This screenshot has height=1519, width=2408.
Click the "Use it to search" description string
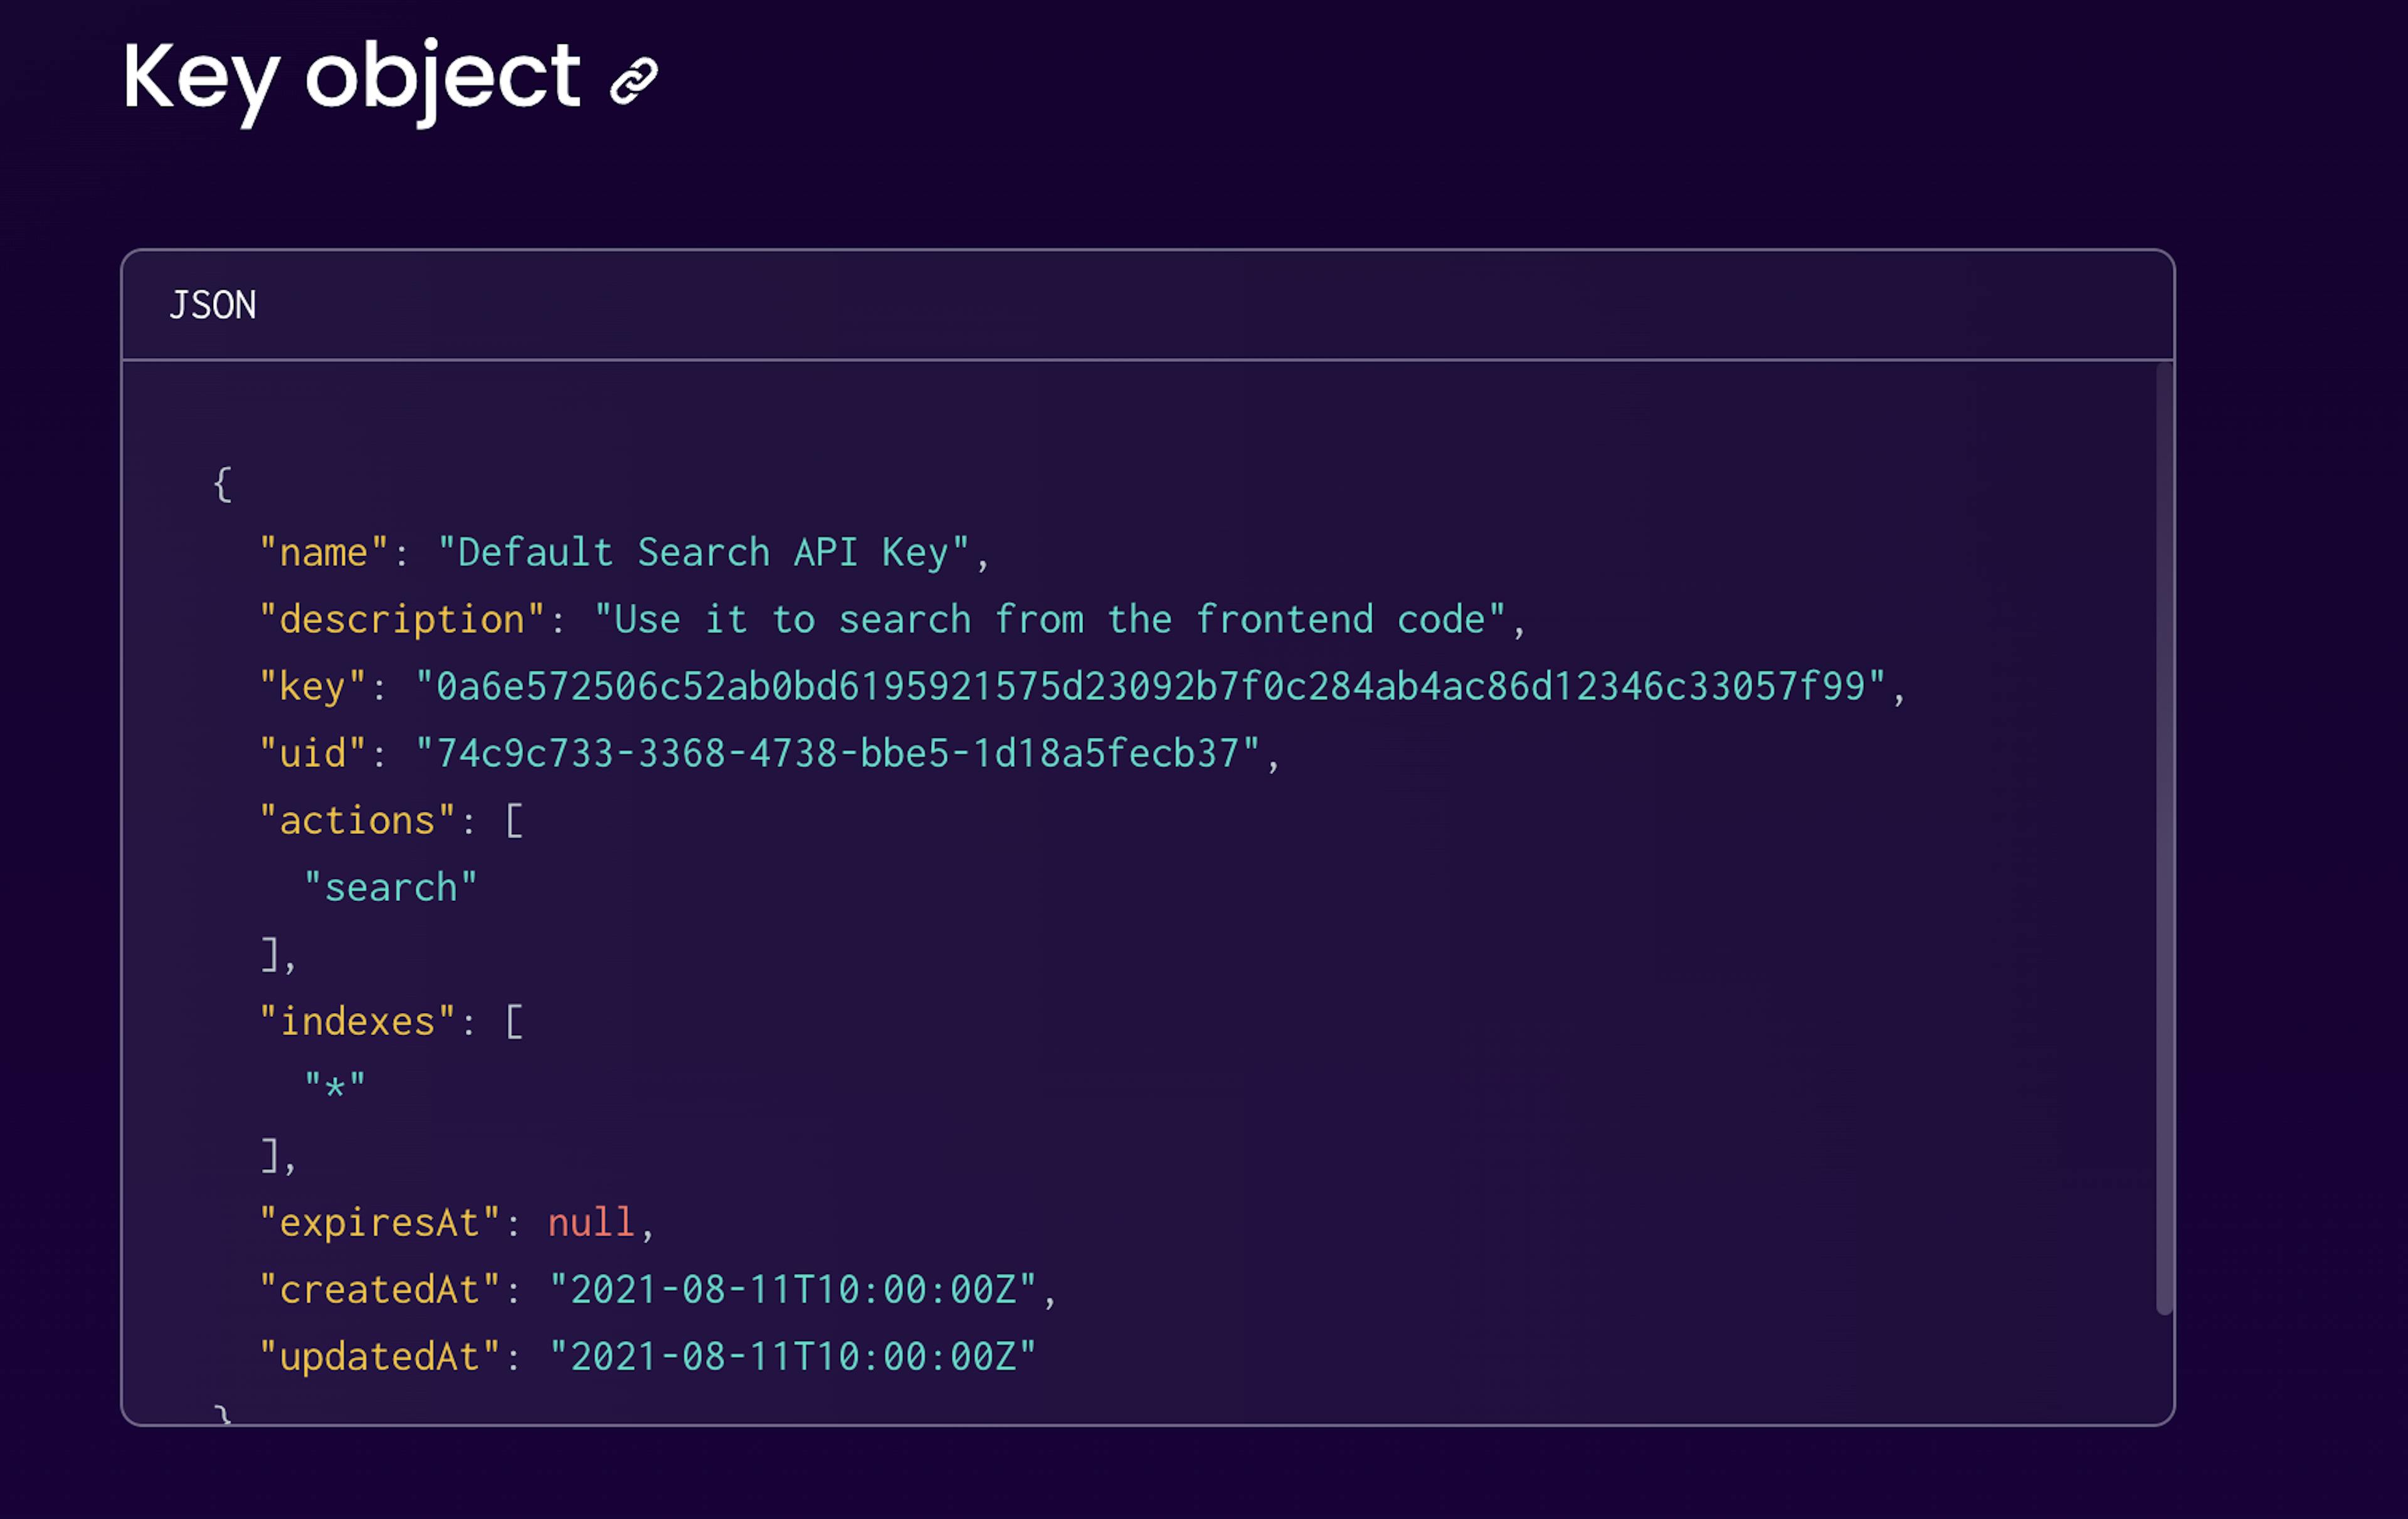[x=1050, y=620]
